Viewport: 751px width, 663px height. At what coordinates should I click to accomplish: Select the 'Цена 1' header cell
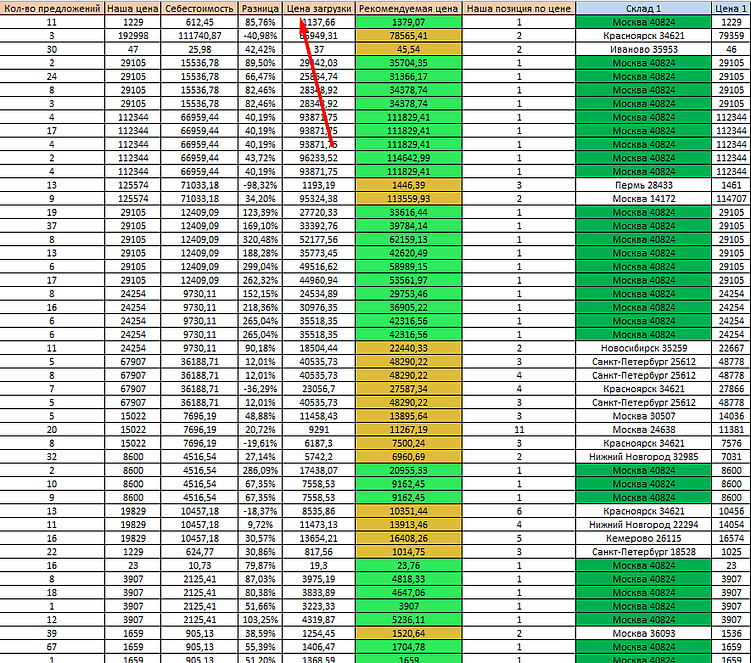click(731, 8)
